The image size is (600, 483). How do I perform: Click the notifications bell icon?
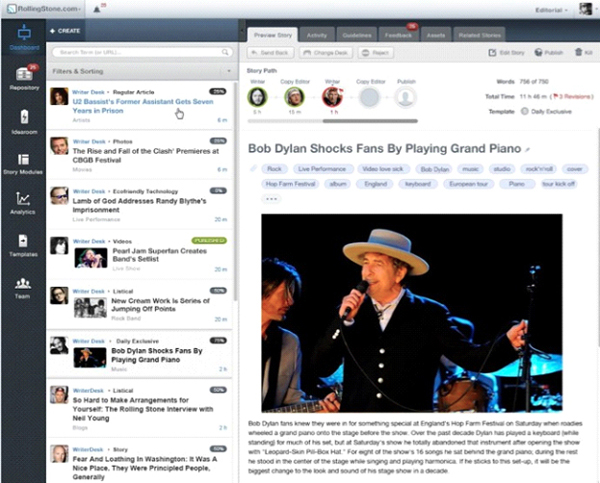pos(96,9)
